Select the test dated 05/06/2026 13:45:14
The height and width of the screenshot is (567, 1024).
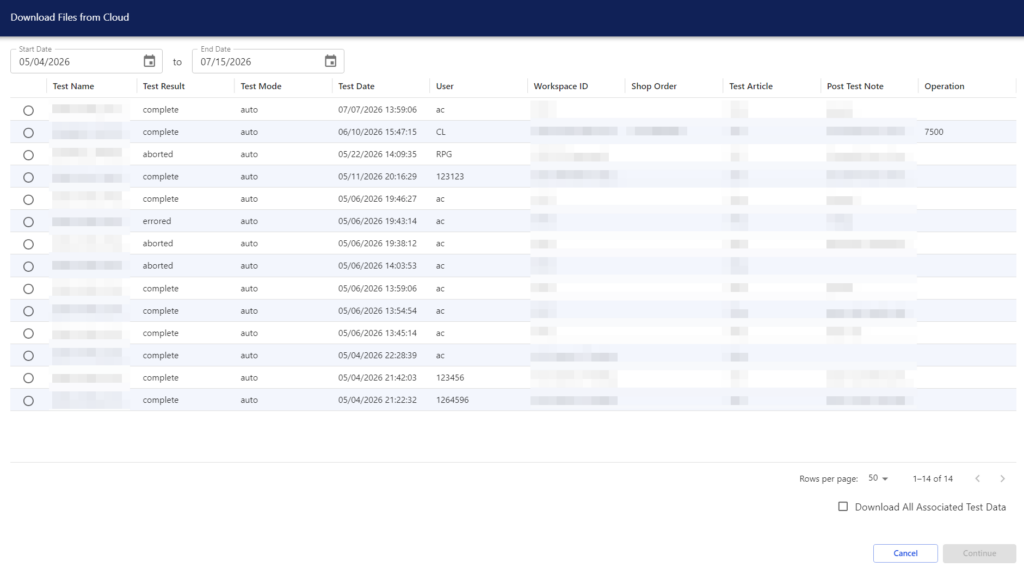pyautogui.click(x=28, y=333)
